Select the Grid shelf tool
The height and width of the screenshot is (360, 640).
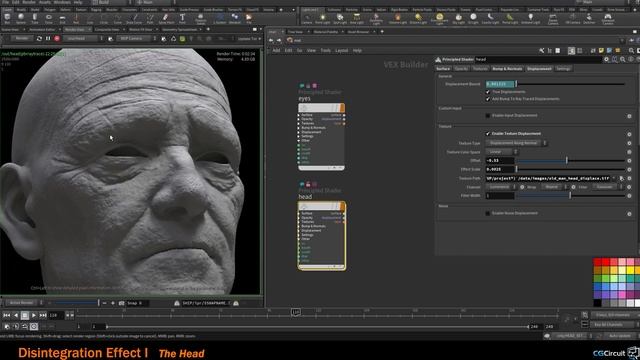click(x=62, y=18)
